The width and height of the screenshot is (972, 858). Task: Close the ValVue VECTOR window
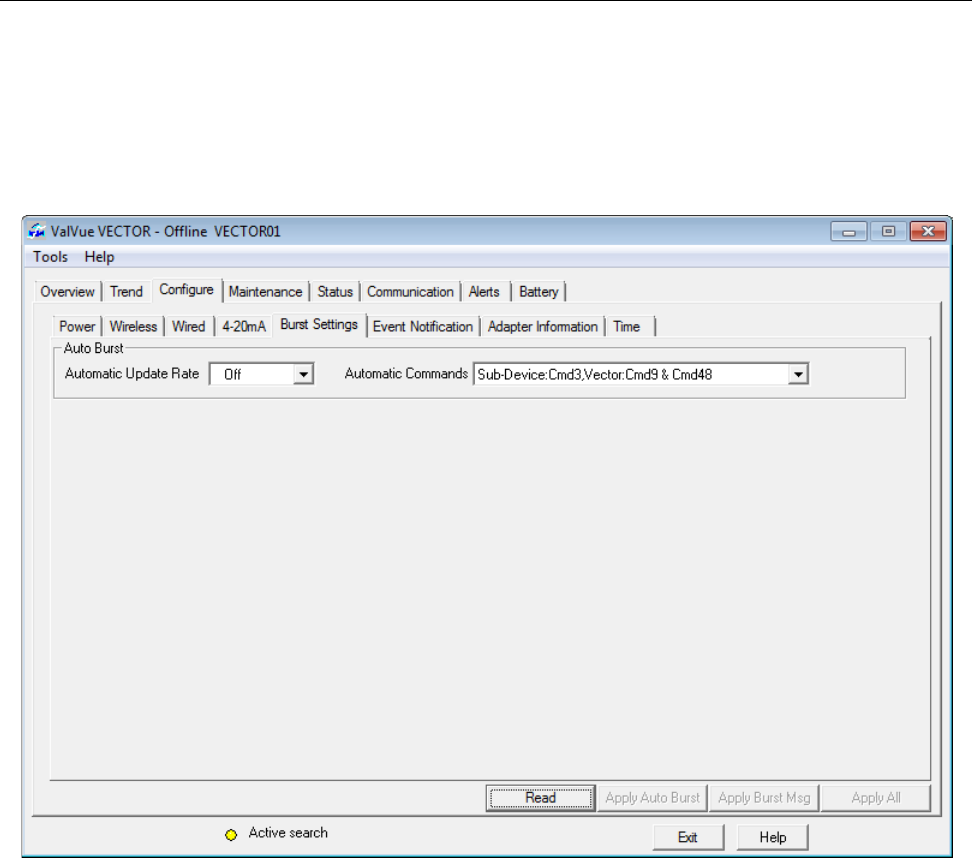click(928, 231)
